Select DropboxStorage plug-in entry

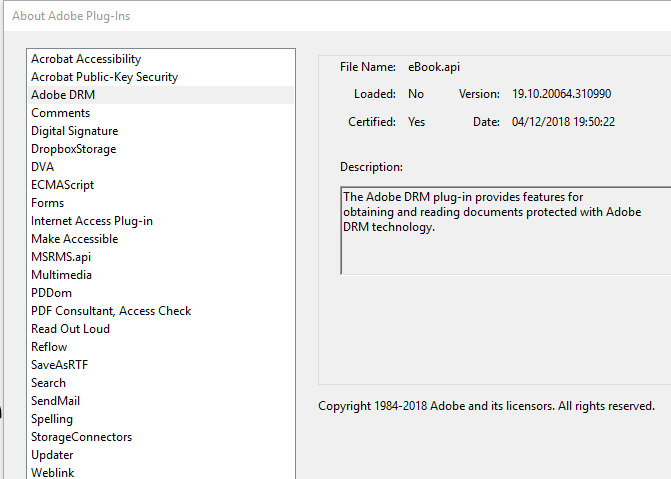click(73, 149)
